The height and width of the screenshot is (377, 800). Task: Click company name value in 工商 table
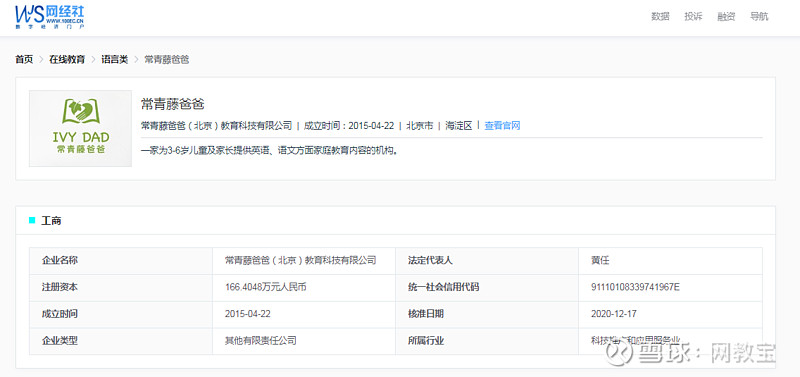tap(301, 261)
